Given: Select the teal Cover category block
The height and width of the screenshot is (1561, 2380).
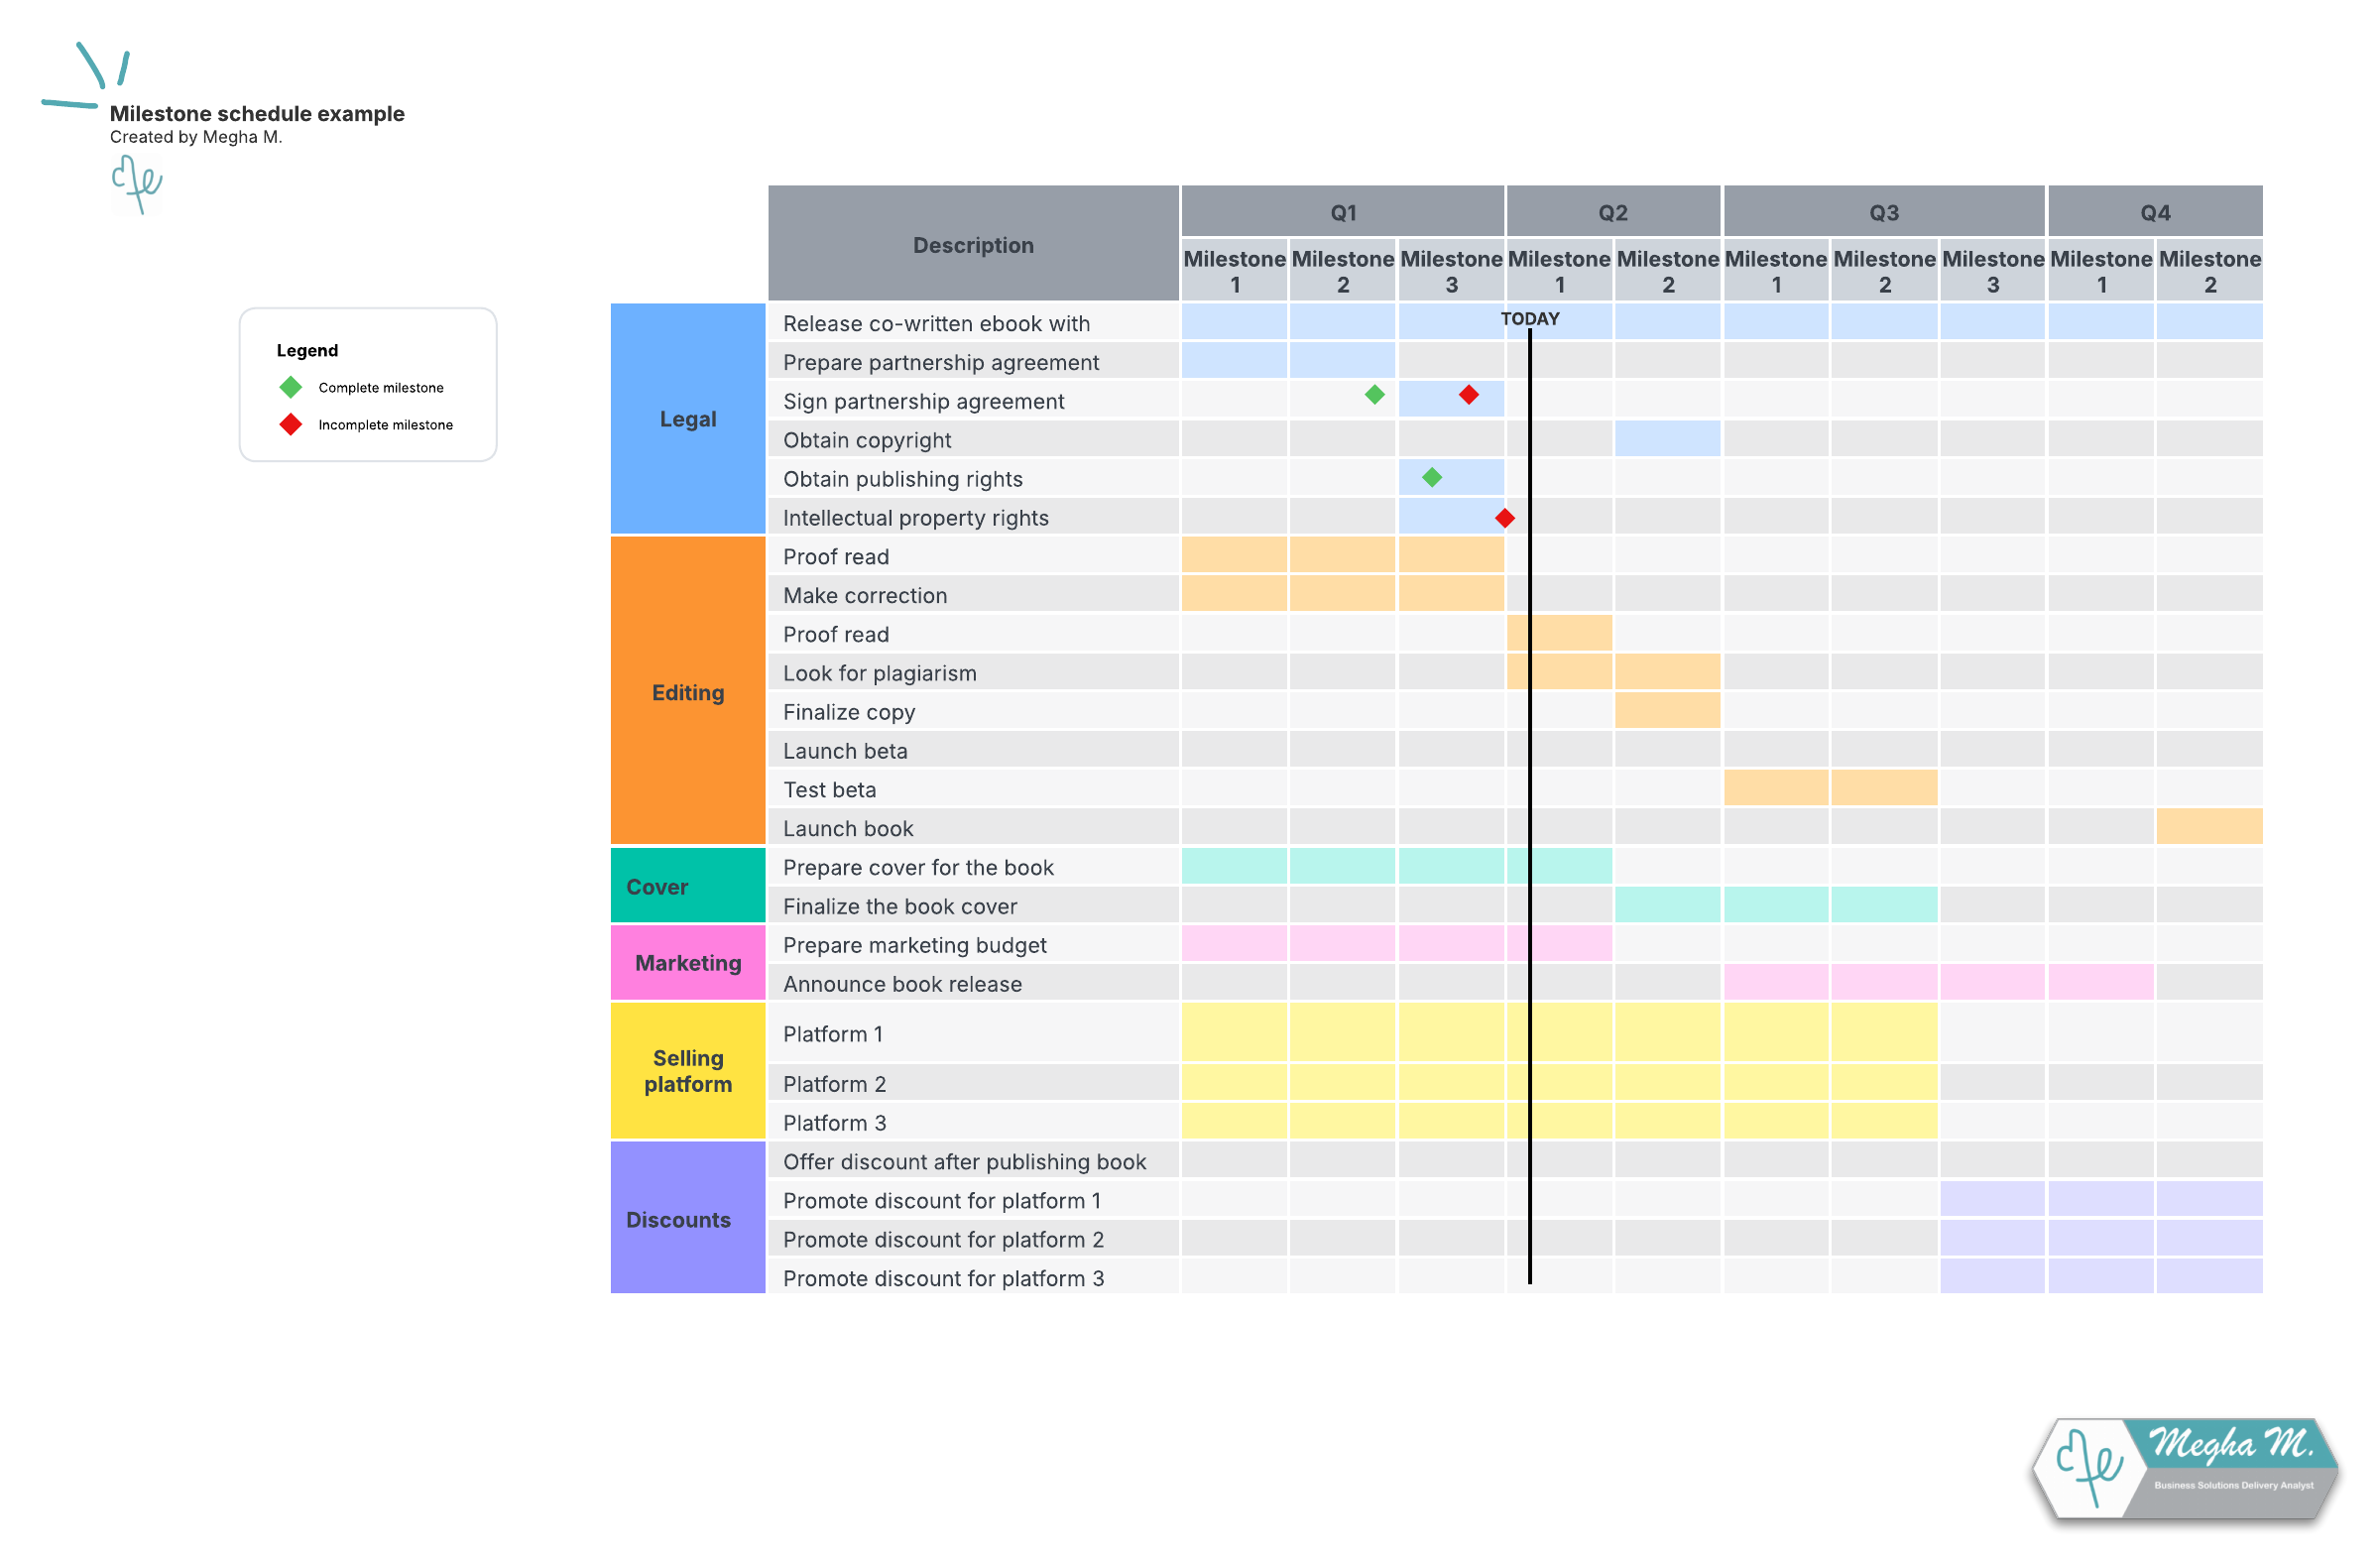Looking at the screenshot, I should tap(688, 886).
